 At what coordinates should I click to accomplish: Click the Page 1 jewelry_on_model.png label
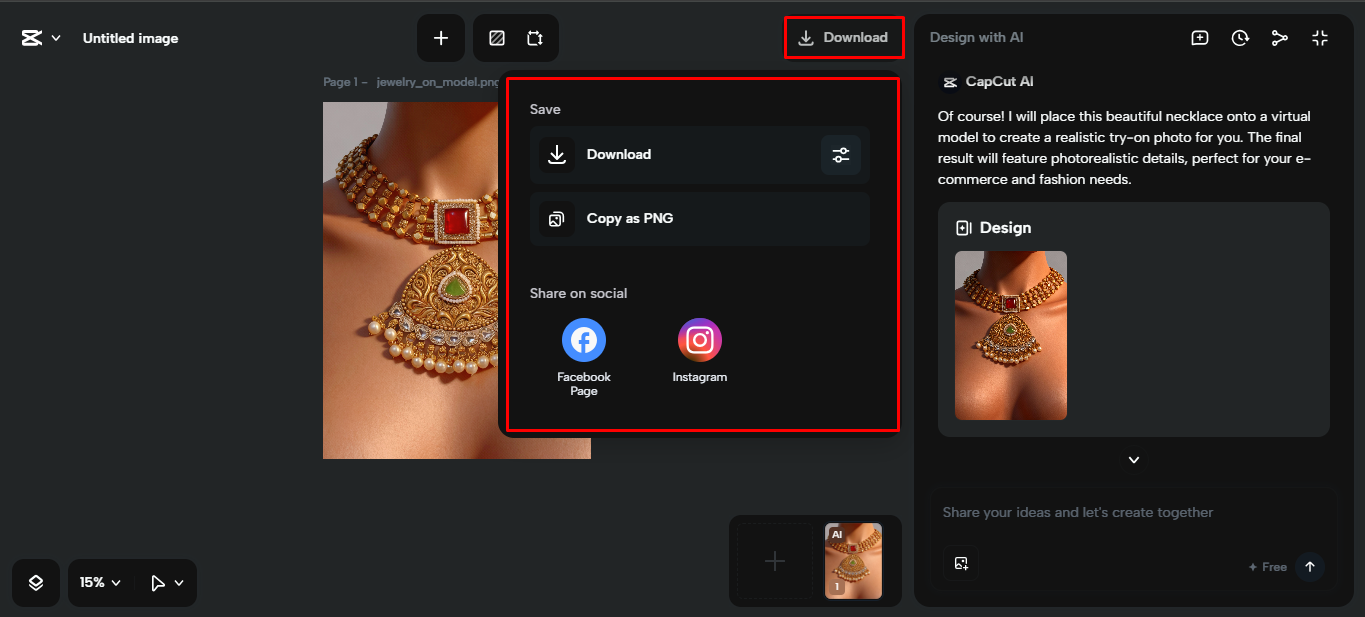(x=410, y=82)
